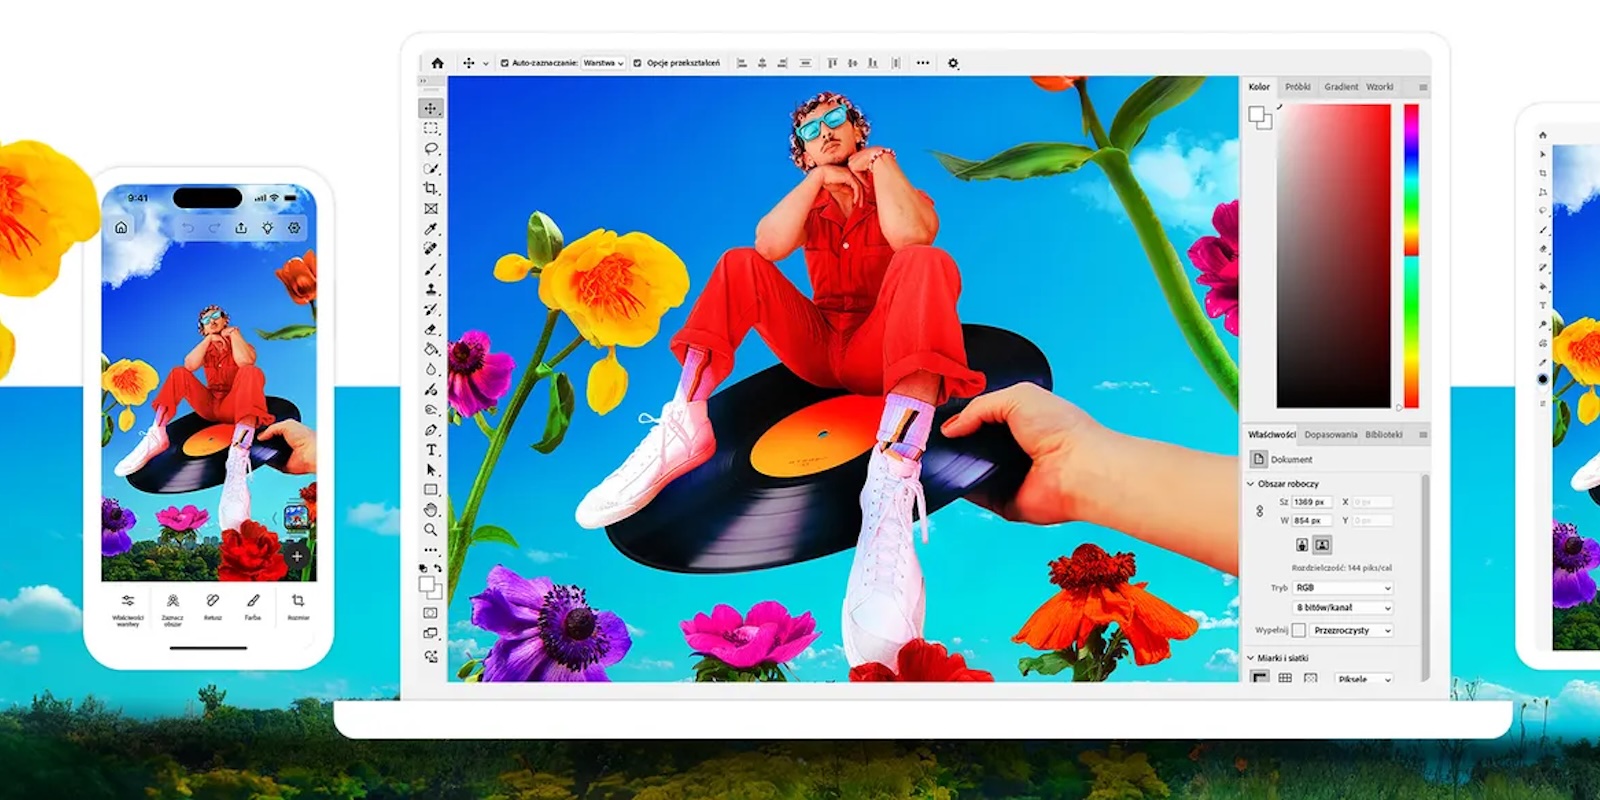Select the Crop tool in laptop toolbar
1600x800 pixels.
(x=431, y=188)
